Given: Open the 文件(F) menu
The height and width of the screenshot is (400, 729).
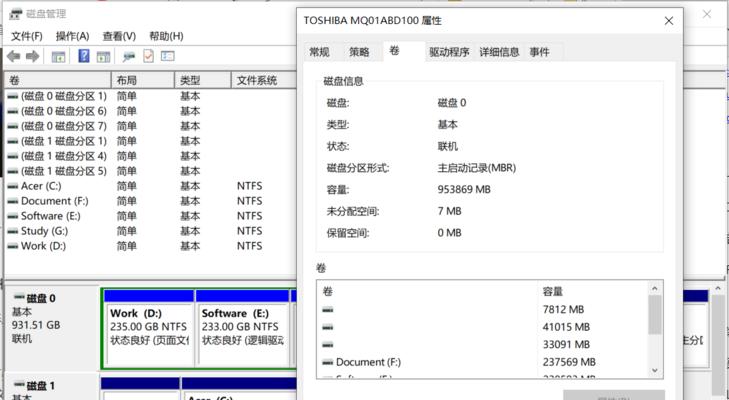Looking at the screenshot, I should [27, 36].
